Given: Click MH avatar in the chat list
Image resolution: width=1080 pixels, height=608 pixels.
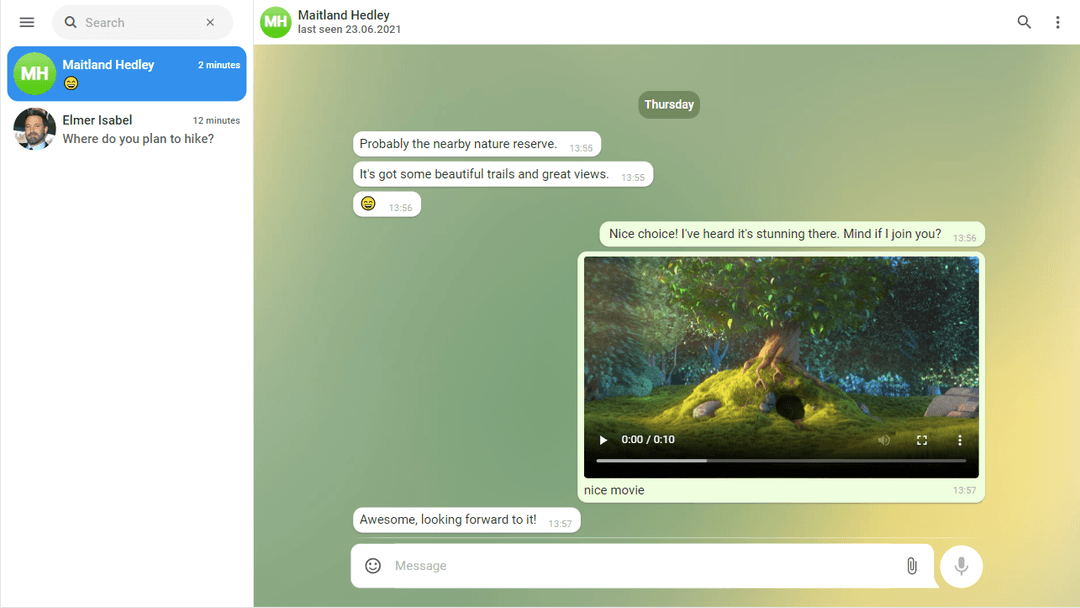Looking at the screenshot, I should [34, 73].
